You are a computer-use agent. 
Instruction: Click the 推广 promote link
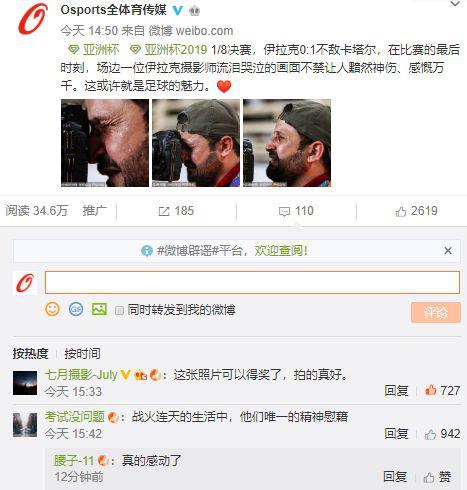pyautogui.click(x=95, y=211)
